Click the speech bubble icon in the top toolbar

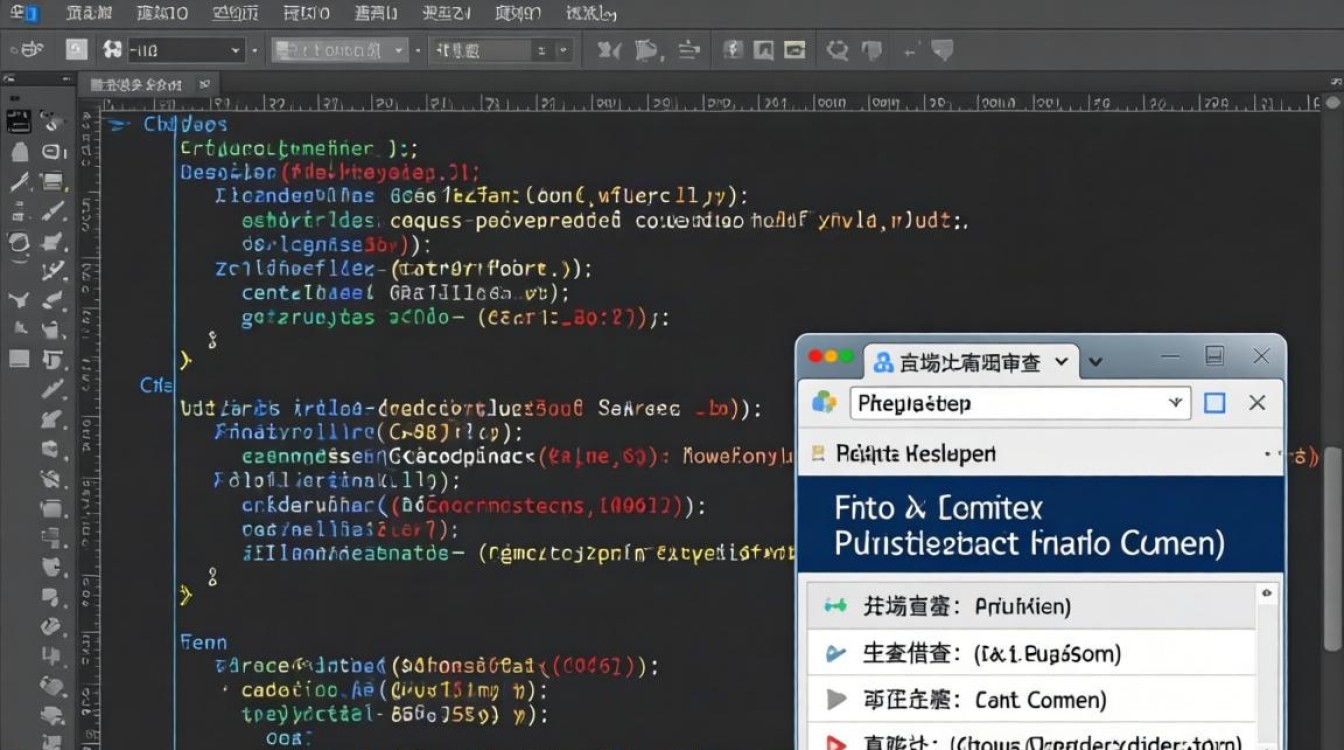[x=941, y=50]
